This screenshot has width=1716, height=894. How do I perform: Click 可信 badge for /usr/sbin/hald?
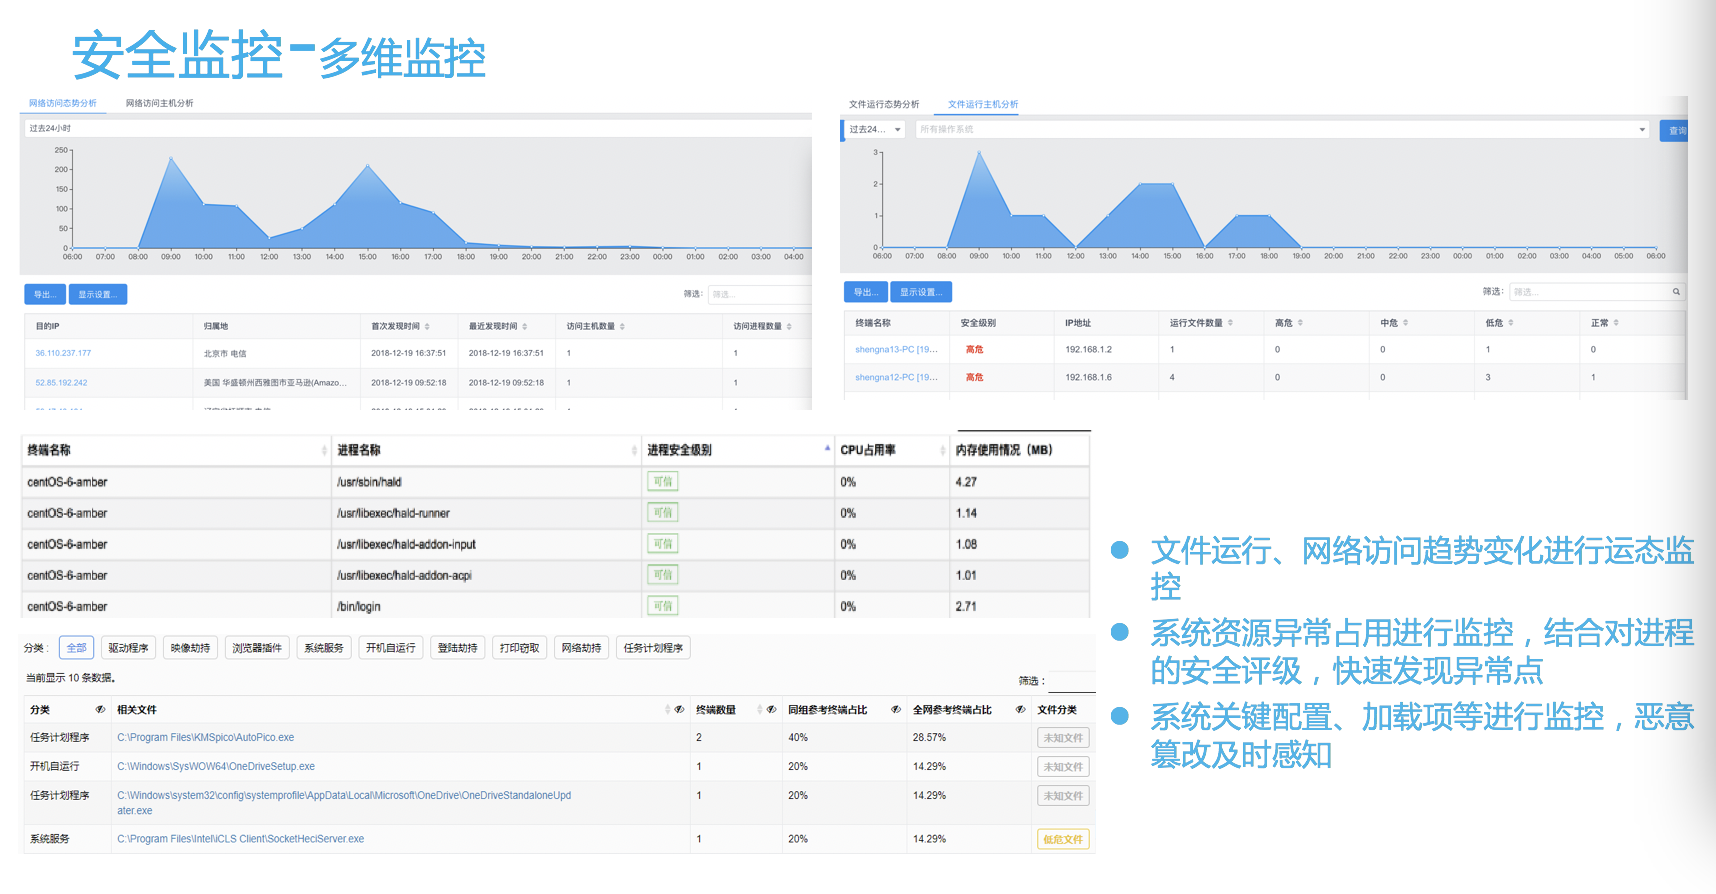[x=663, y=482]
